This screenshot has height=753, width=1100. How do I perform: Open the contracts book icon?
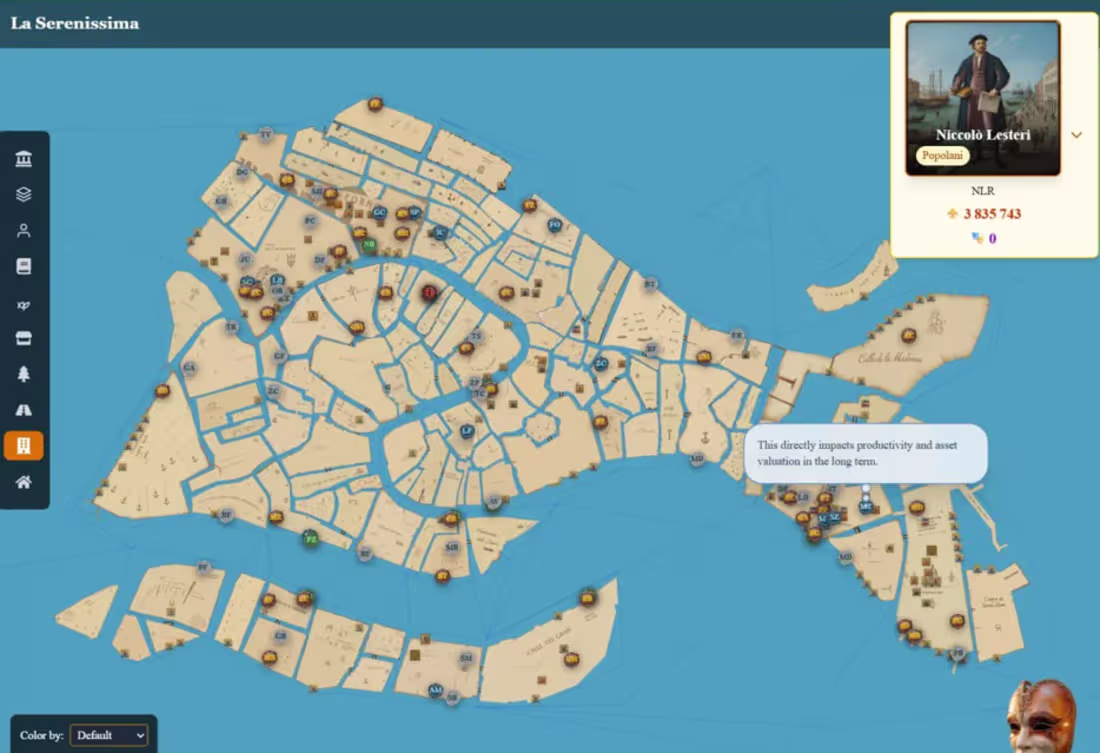pos(24,266)
